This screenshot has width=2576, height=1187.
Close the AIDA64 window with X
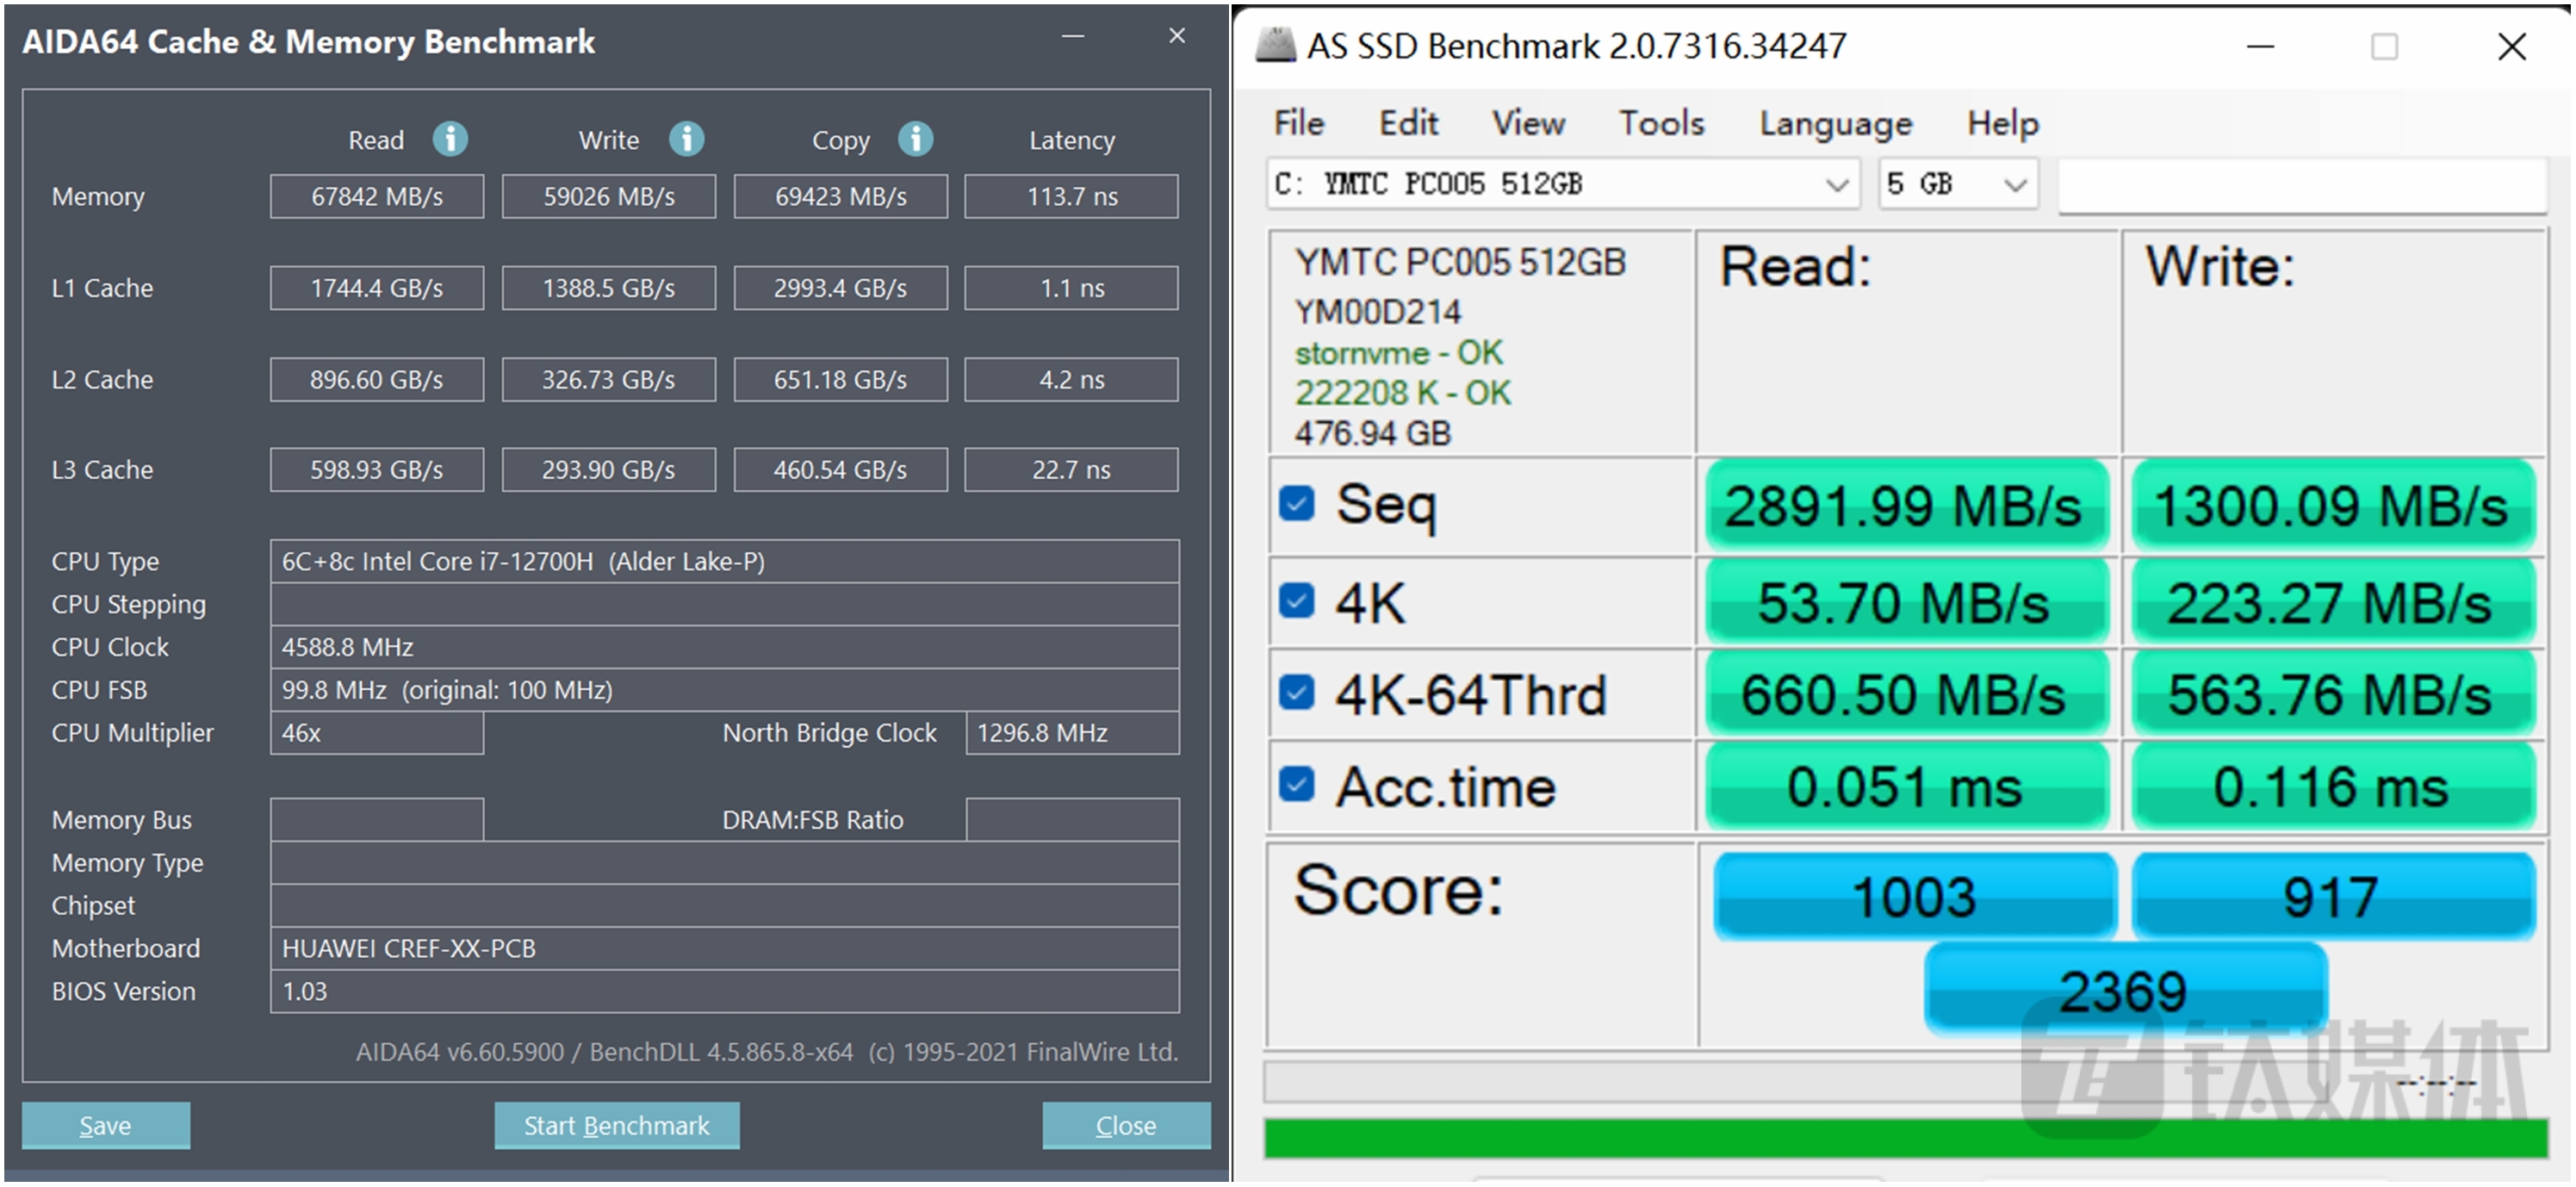[x=1177, y=37]
